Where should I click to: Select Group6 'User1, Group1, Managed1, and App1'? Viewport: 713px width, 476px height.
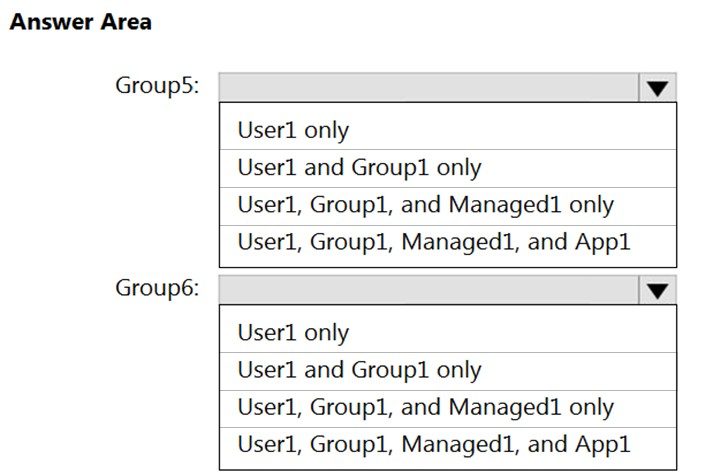point(434,444)
